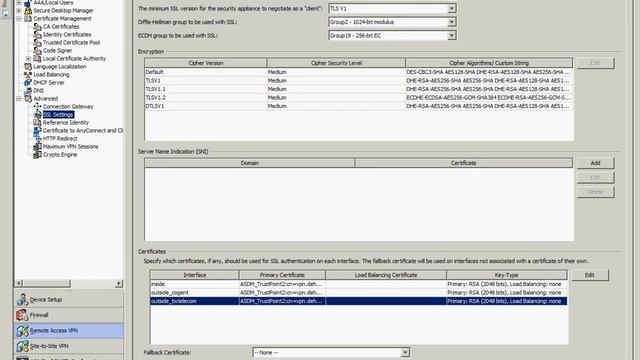The height and width of the screenshot is (360, 640).
Task: Open Maximum VPN Sessions tree item
Action: pos(71,147)
